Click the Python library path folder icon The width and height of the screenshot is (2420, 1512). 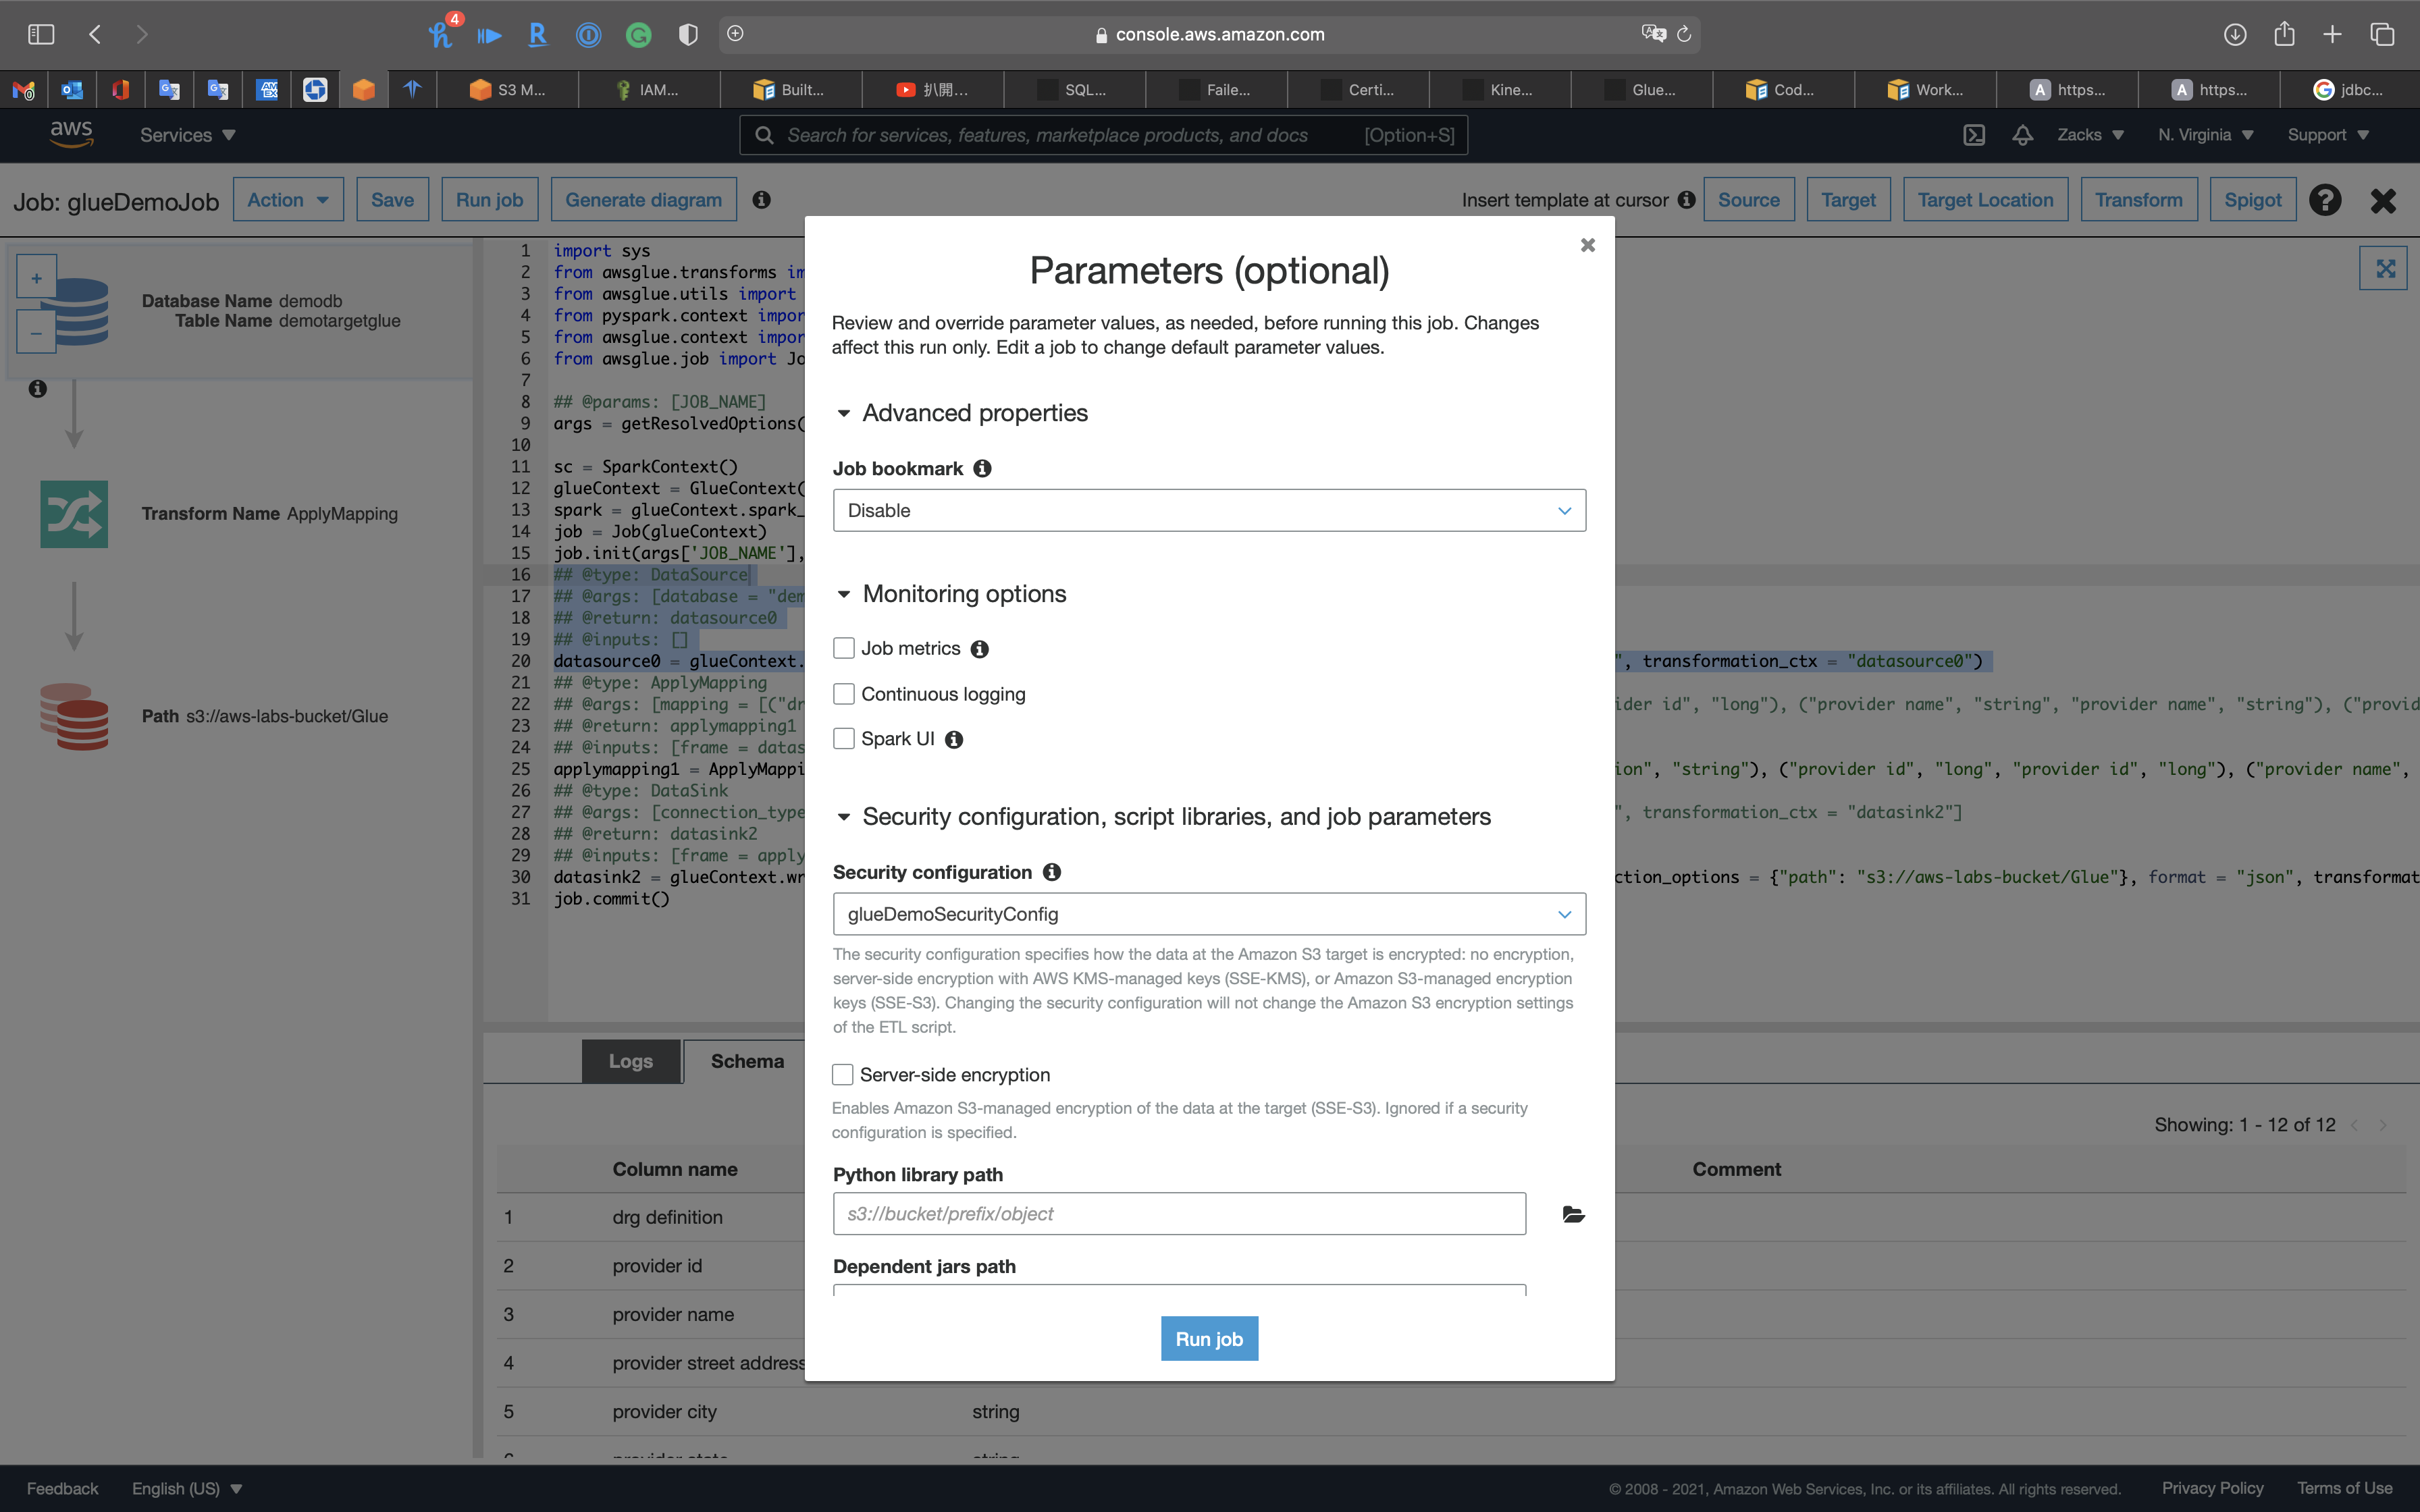tap(1573, 1214)
